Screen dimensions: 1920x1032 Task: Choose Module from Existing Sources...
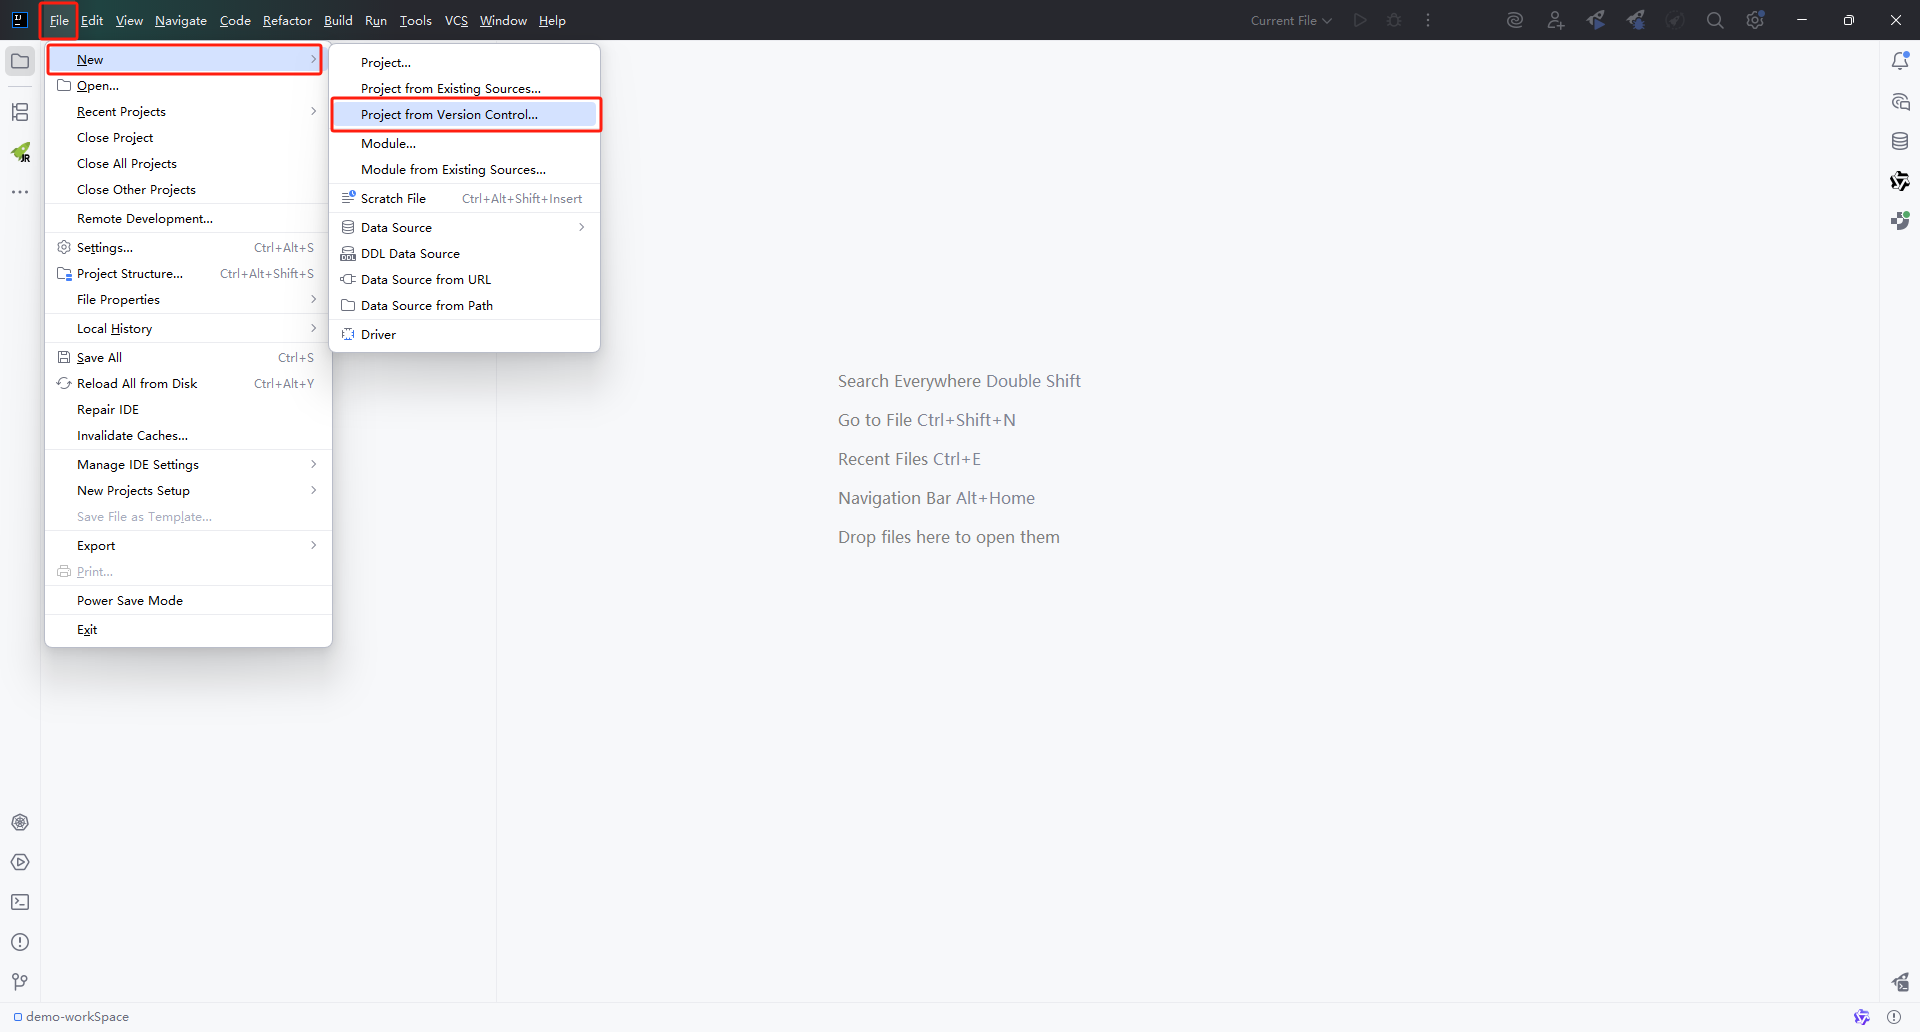point(465,170)
